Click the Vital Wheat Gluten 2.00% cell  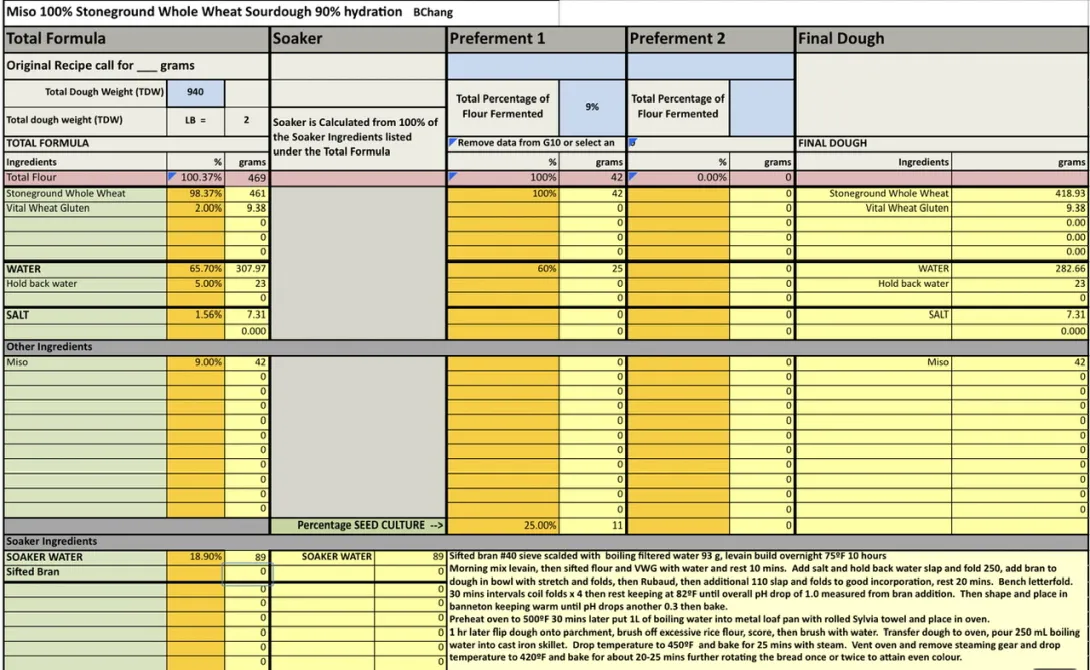click(x=195, y=209)
